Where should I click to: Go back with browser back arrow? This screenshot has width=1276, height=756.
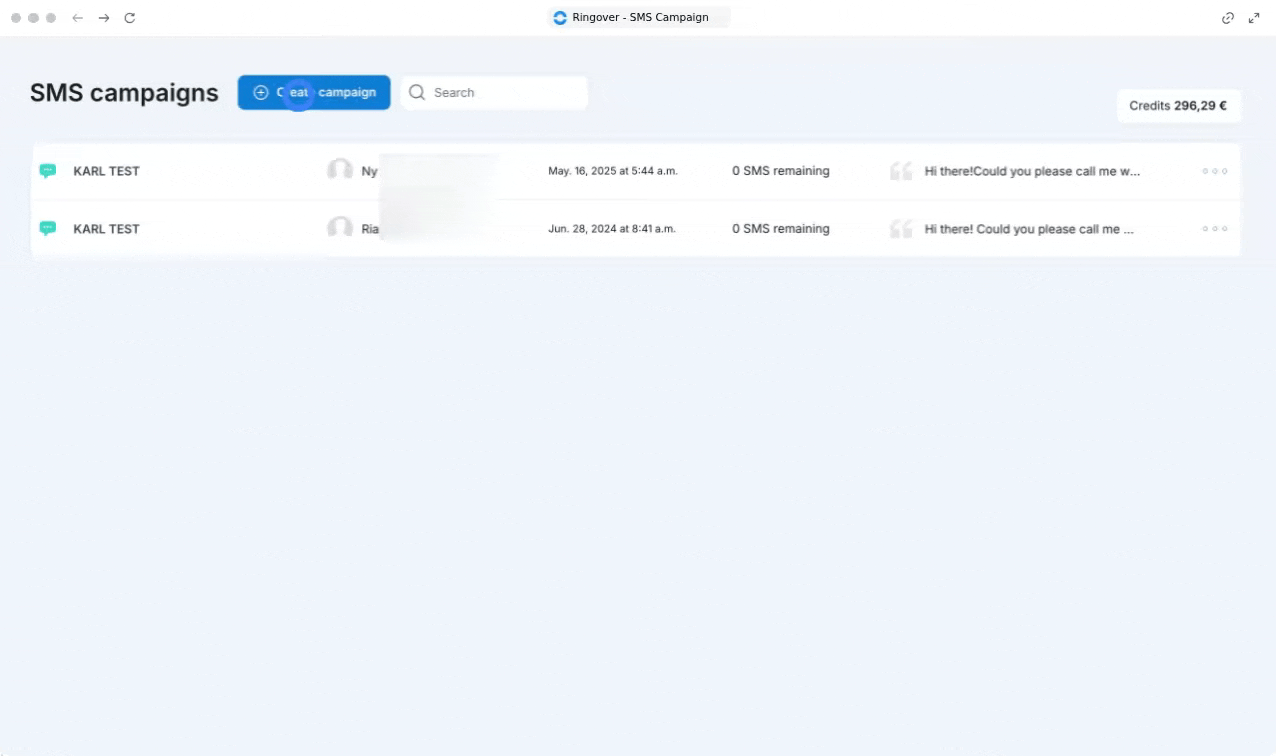pos(78,18)
